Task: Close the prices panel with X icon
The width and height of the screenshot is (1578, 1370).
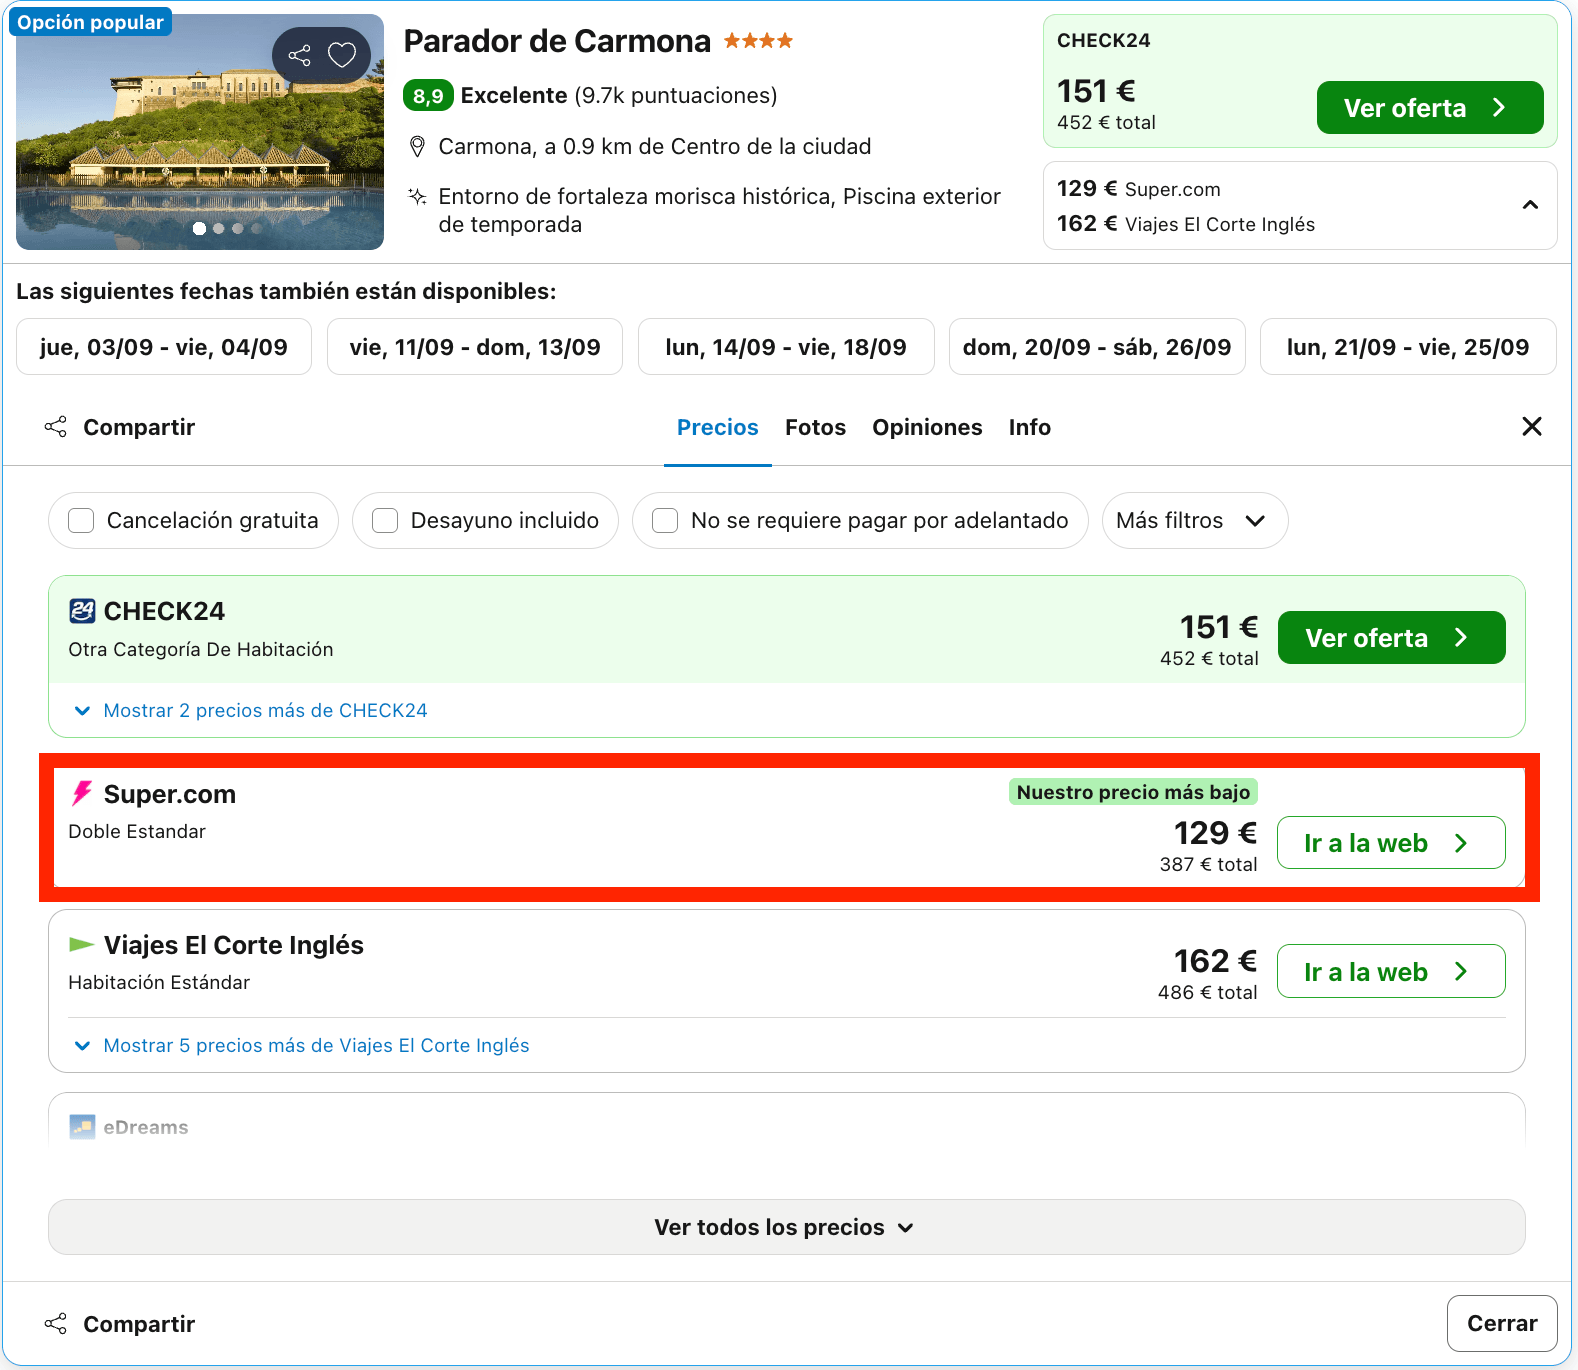Action: tap(1531, 427)
